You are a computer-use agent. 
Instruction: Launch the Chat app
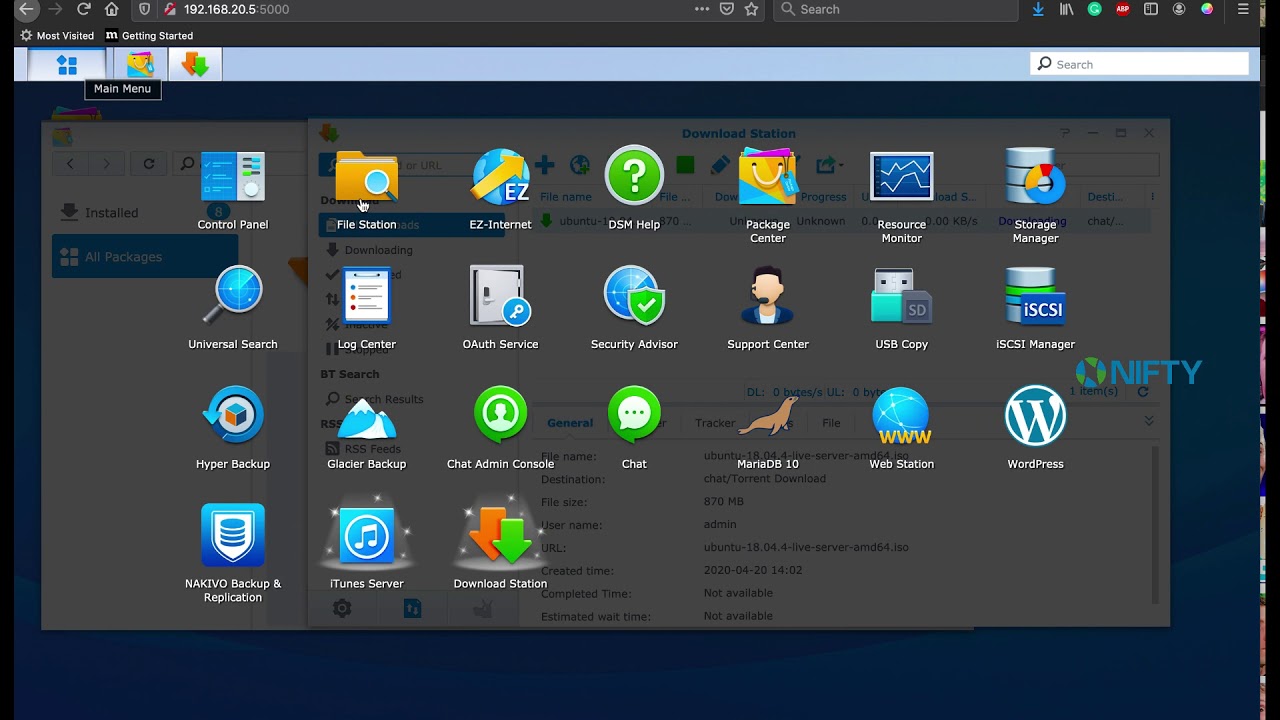click(634, 430)
